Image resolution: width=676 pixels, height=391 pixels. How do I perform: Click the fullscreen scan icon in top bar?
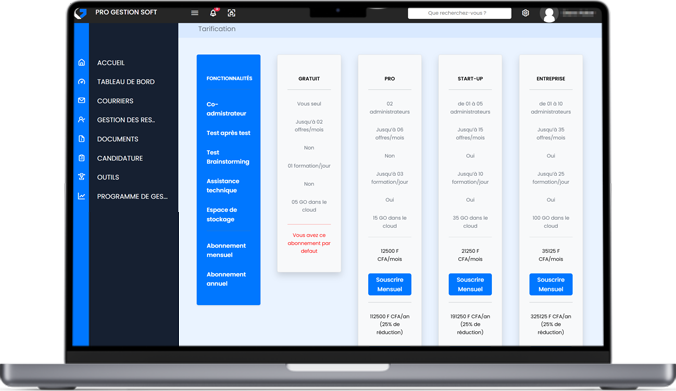click(232, 13)
